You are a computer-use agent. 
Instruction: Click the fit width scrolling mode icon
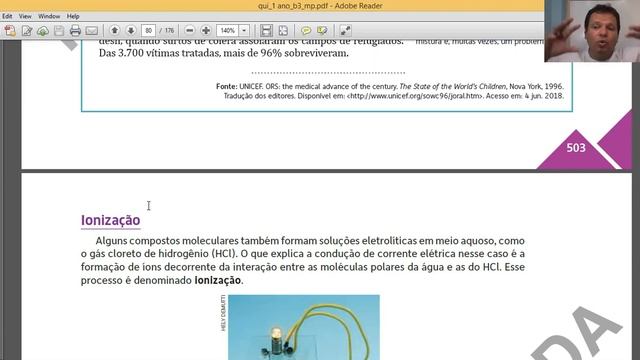pyautogui.click(x=267, y=31)
